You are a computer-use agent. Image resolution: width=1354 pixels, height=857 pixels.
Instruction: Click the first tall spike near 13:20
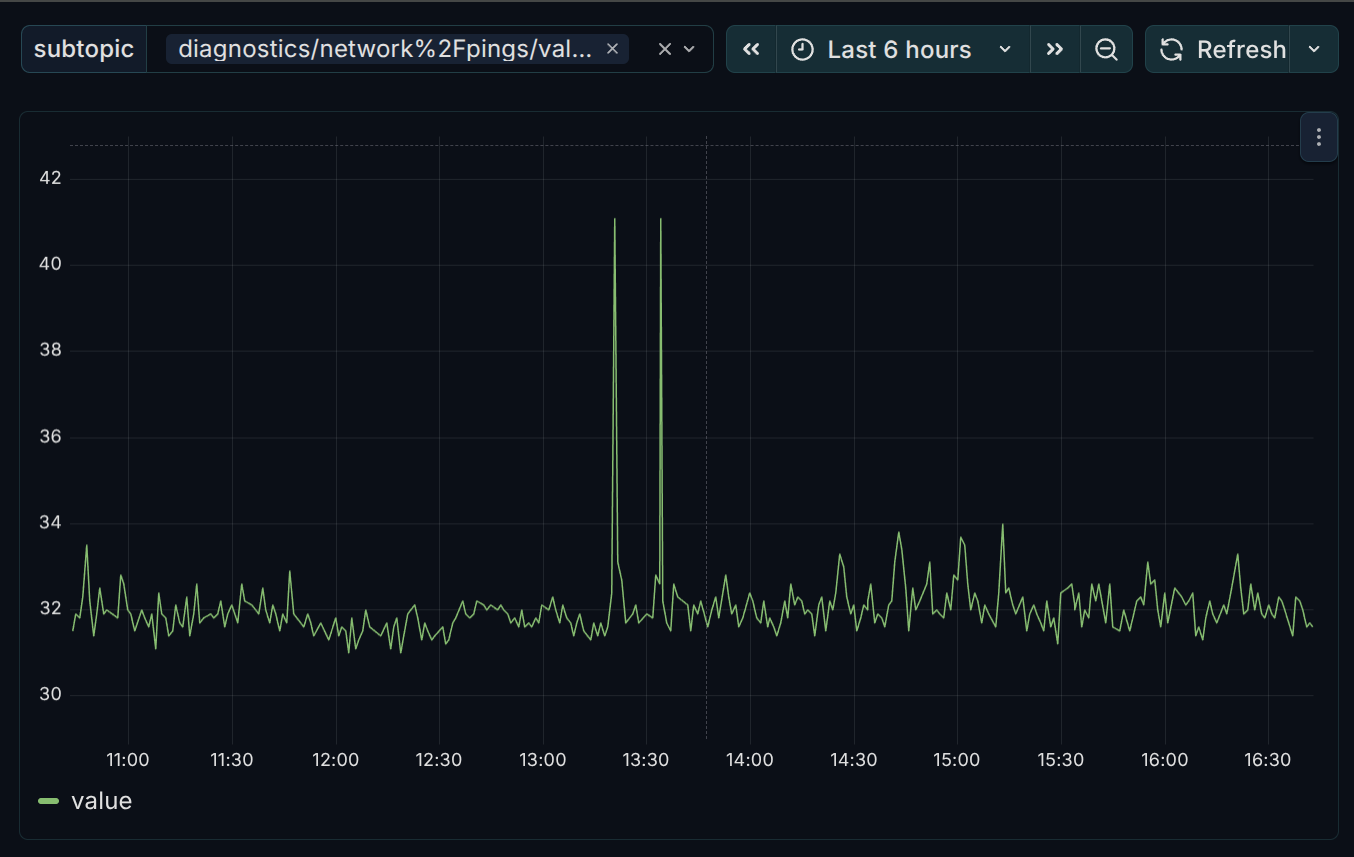[614, 220]
